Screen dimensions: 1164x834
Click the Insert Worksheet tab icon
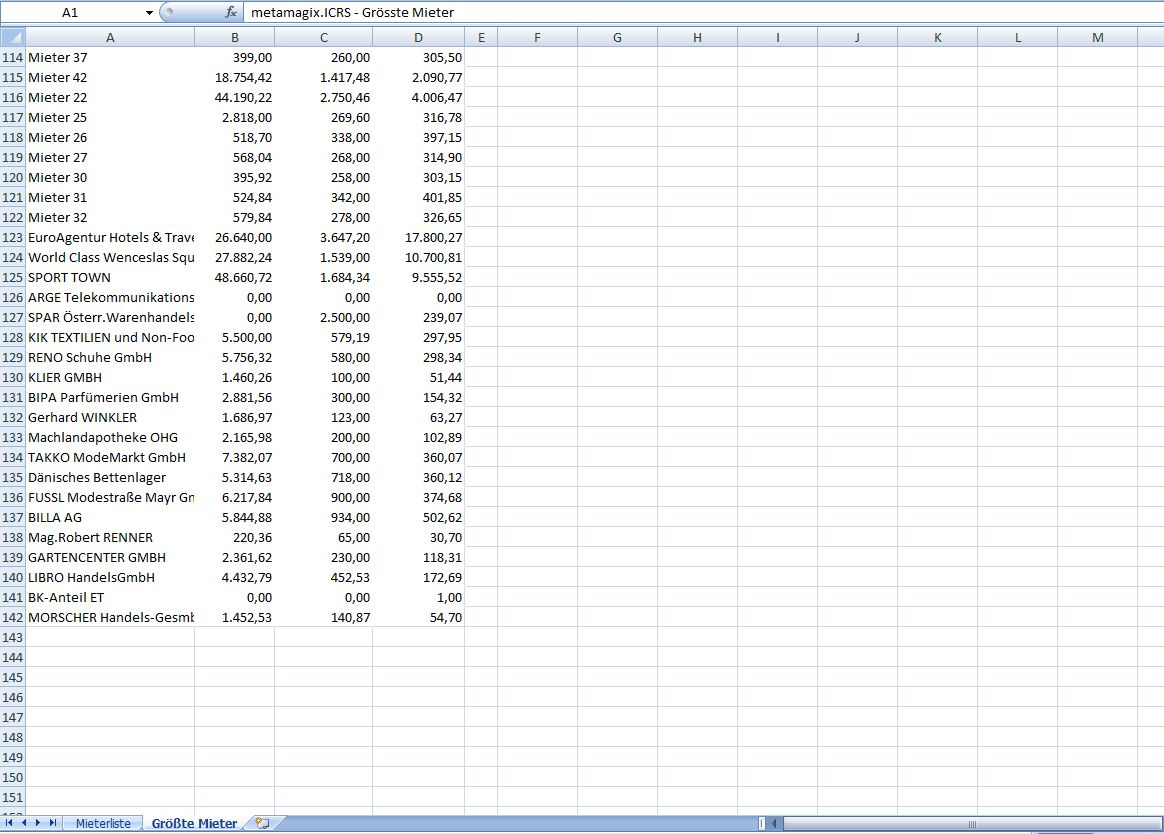[262, 823]
